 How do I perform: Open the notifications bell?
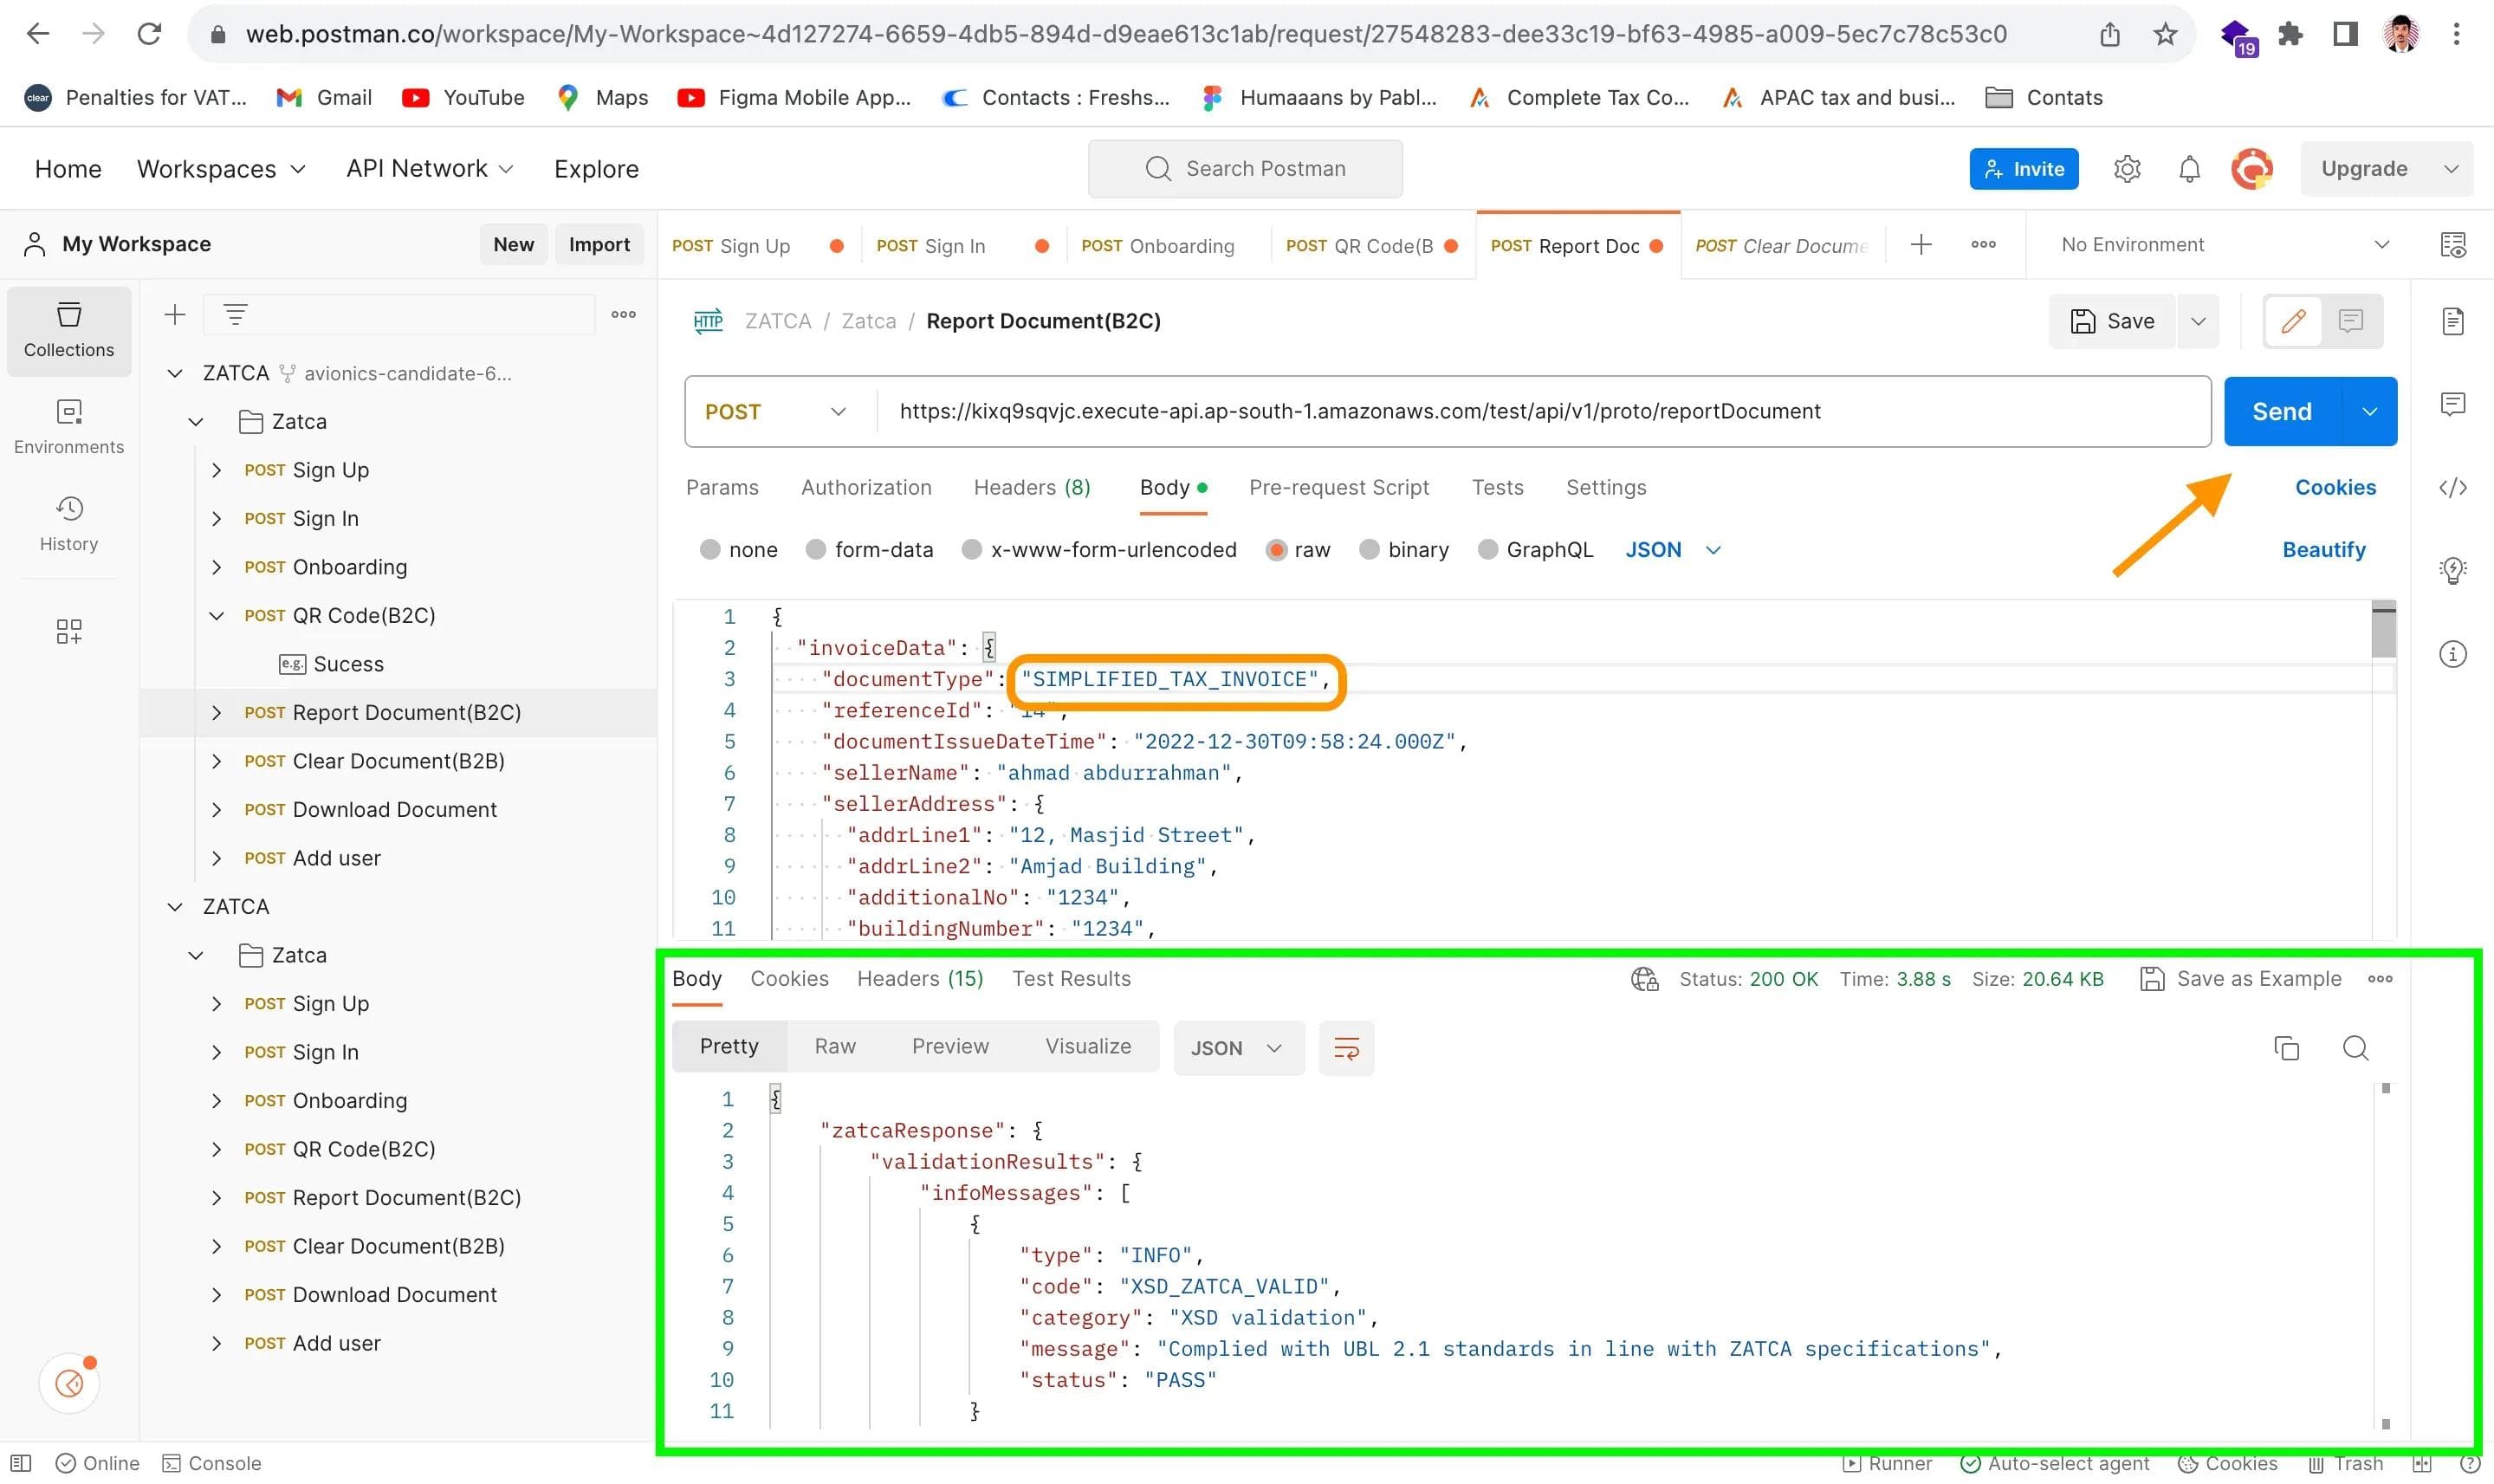click(2188, 168)
